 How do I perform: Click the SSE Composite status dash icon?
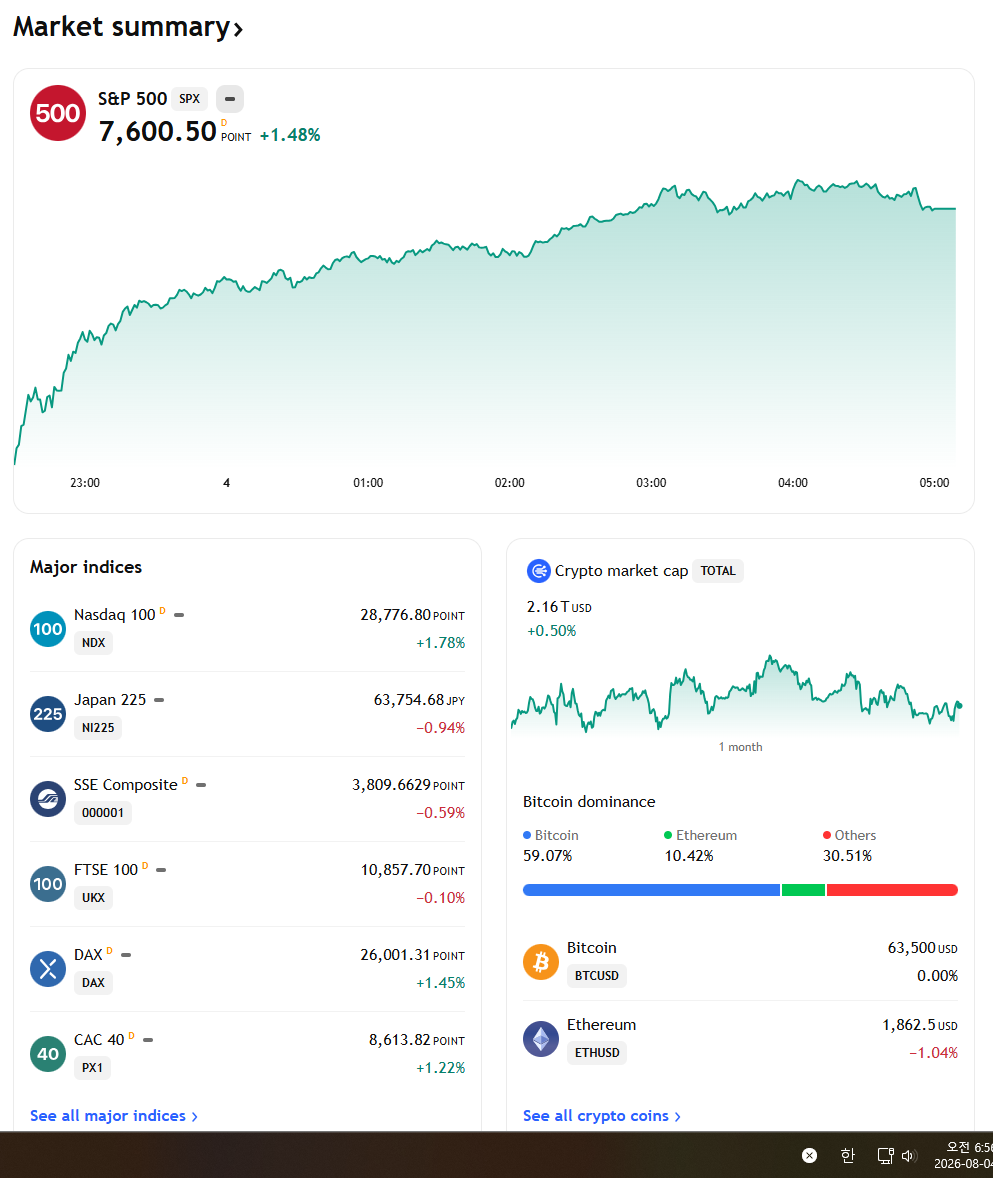point(201,785)
